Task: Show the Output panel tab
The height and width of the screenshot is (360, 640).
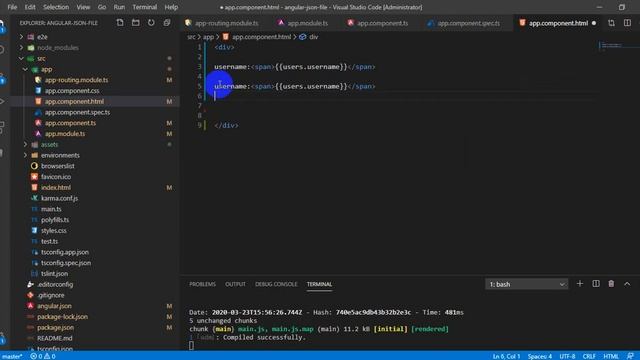Action: click(x=236, y=284)
